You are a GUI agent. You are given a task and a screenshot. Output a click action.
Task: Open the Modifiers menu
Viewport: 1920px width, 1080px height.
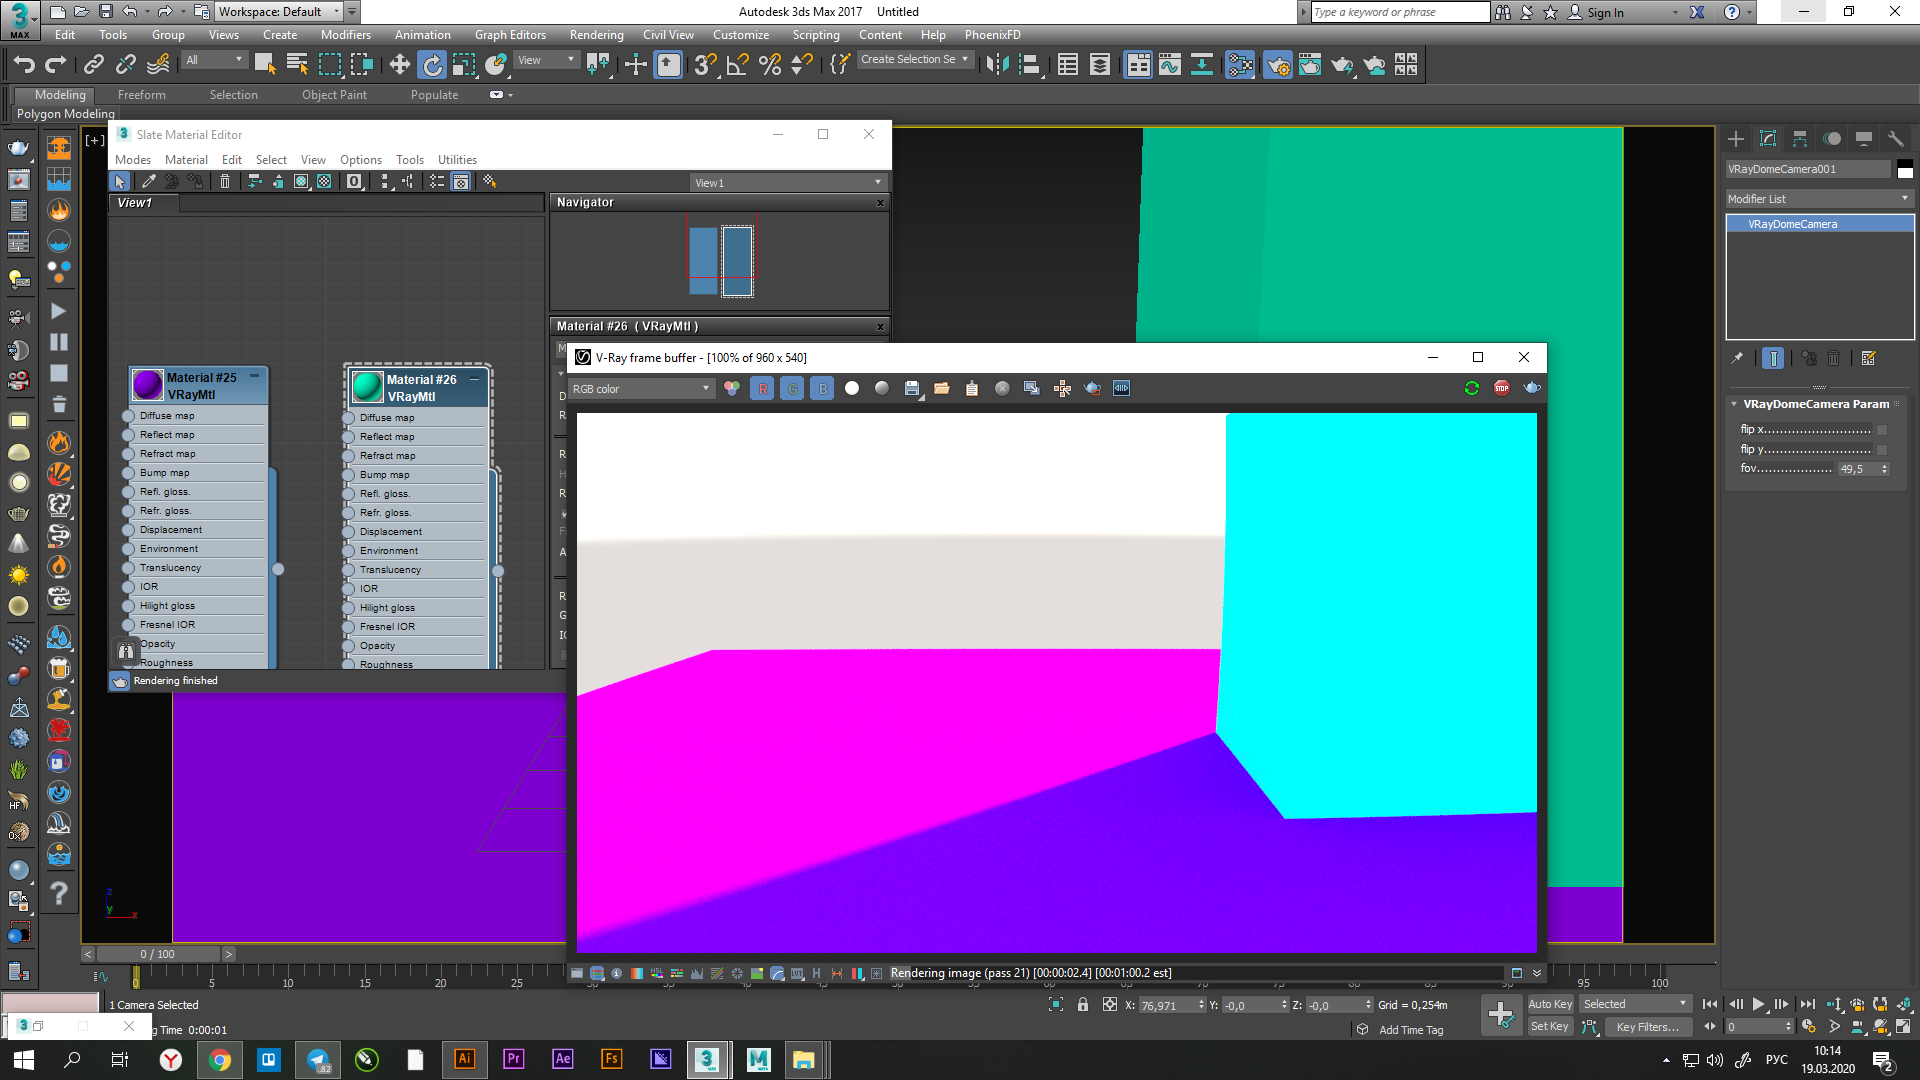point(346,35)
